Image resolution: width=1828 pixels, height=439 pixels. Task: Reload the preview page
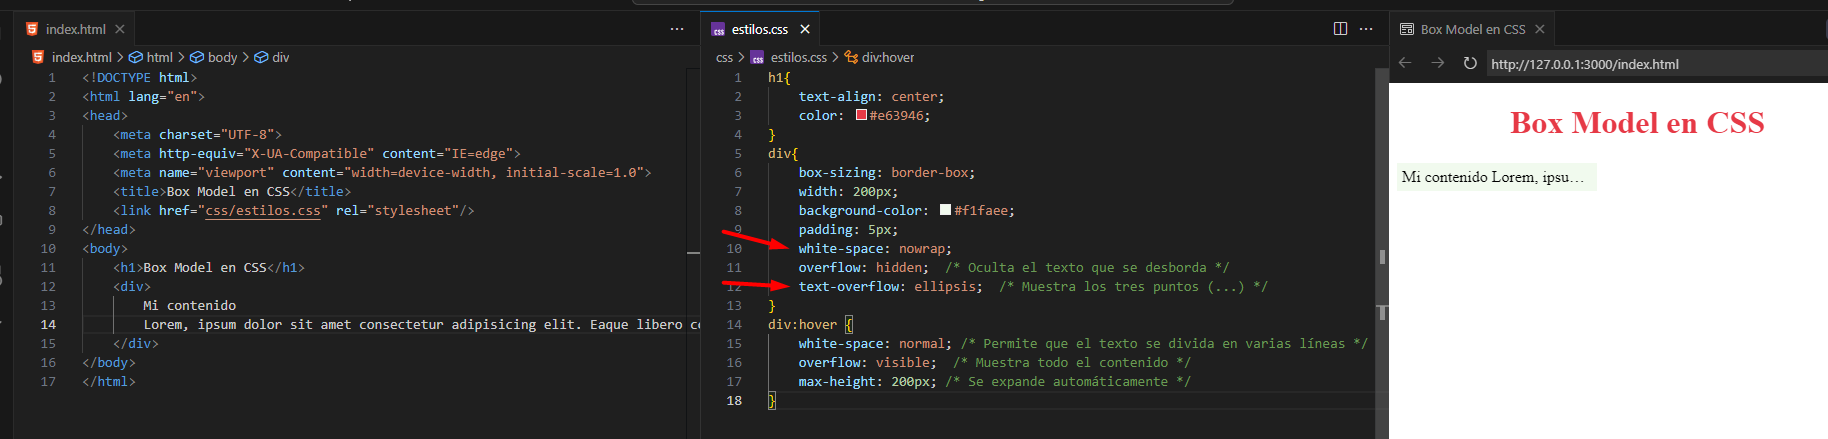point(1470,63)
